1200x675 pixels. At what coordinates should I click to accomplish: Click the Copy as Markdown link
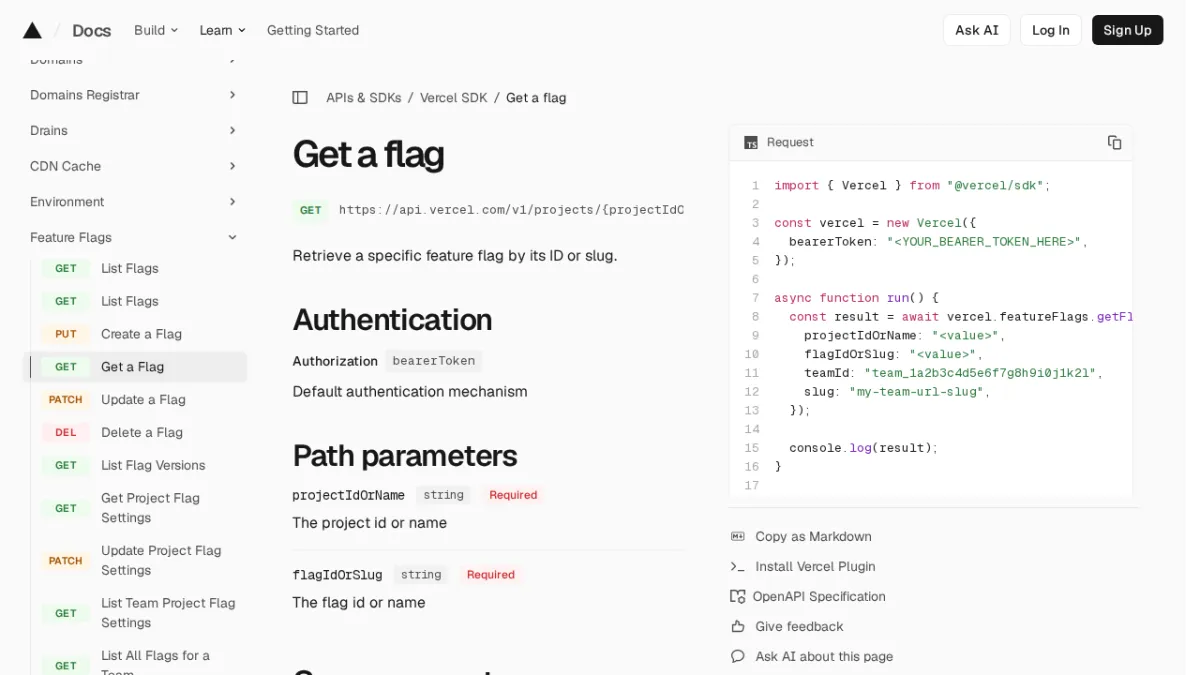813,536
